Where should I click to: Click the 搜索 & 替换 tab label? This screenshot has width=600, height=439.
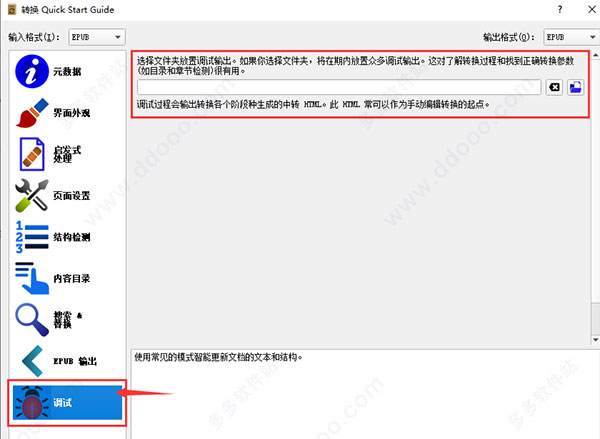68,320
